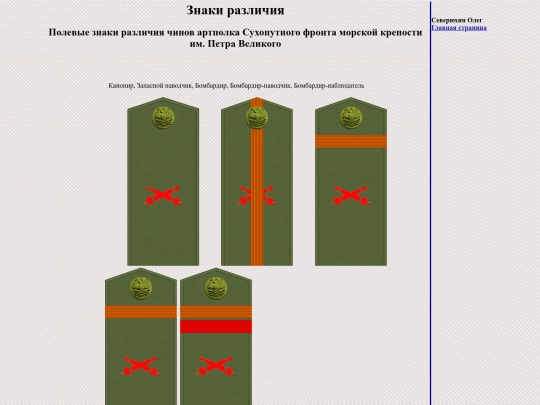Viewport: 540px width, 405px height.
Task: Click the author name Северюхин Олег
Action: [457, 20]
